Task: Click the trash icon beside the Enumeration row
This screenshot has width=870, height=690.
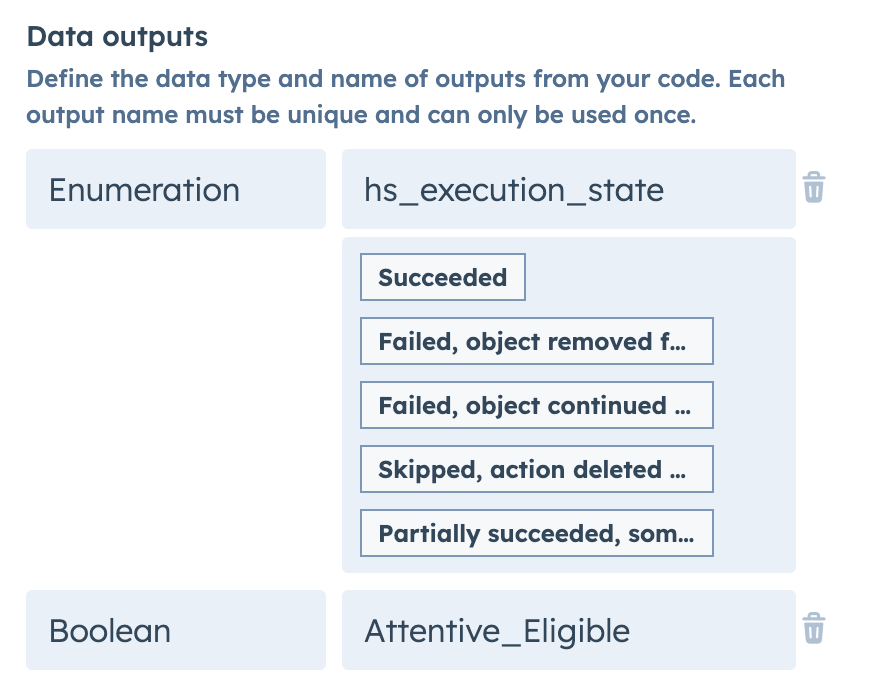Action: click(x=813, y=187)
